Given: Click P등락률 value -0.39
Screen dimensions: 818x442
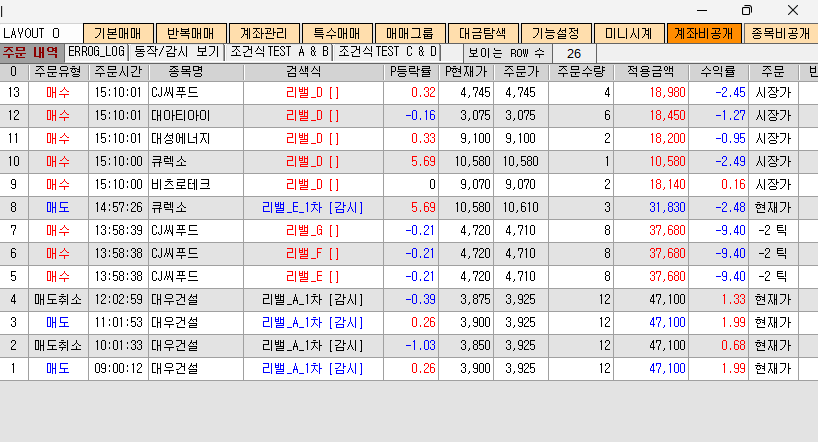Looking at the screenshot, I should click(420, 300).
